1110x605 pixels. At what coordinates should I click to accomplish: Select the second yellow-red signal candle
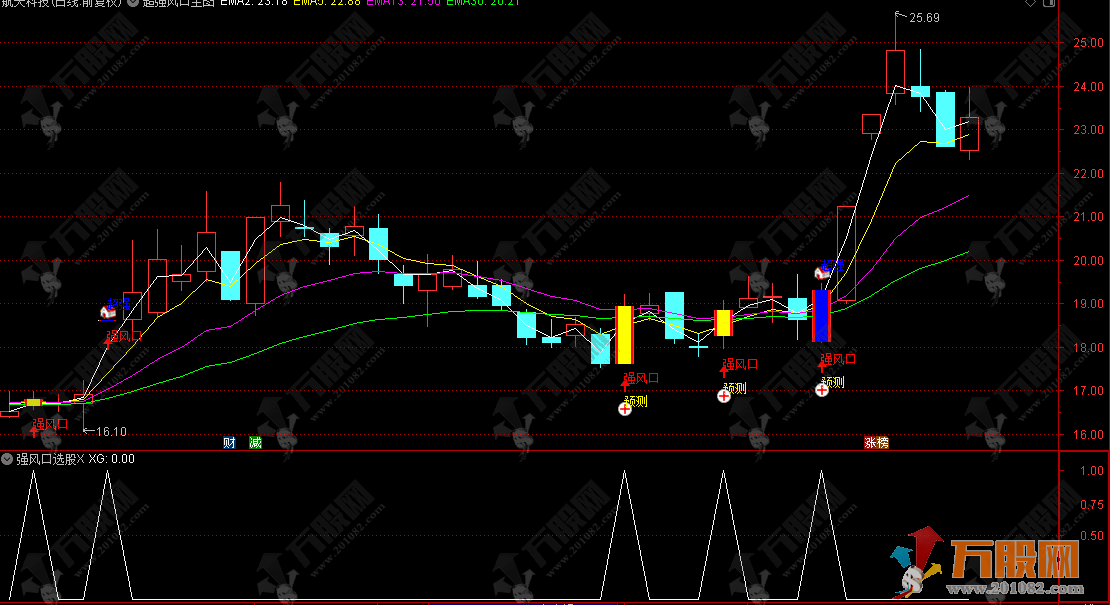723,323
